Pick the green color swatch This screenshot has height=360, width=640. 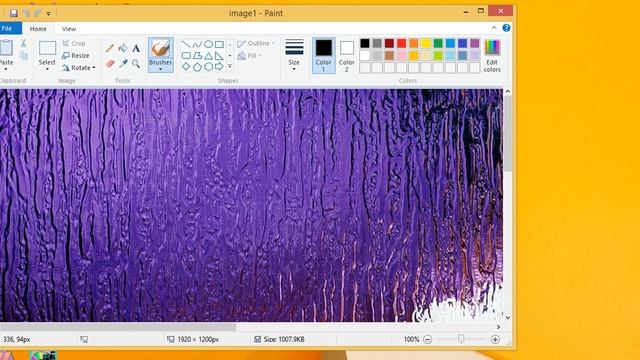tap(438, 43)
